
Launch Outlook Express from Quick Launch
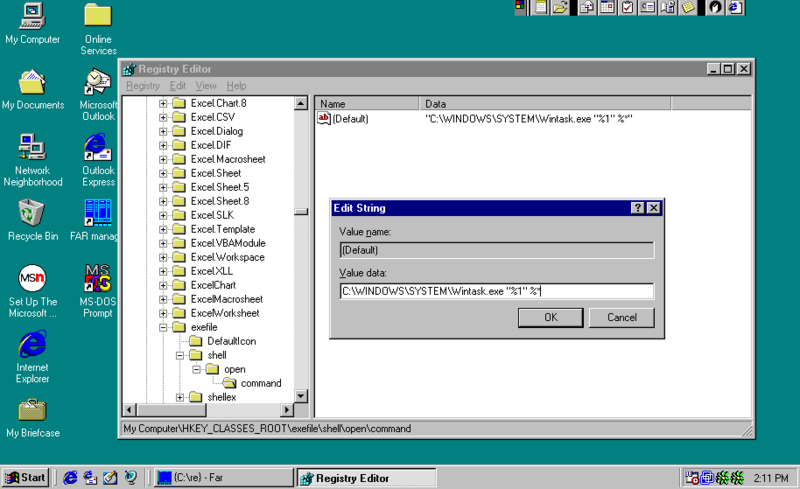coord(90,477)
